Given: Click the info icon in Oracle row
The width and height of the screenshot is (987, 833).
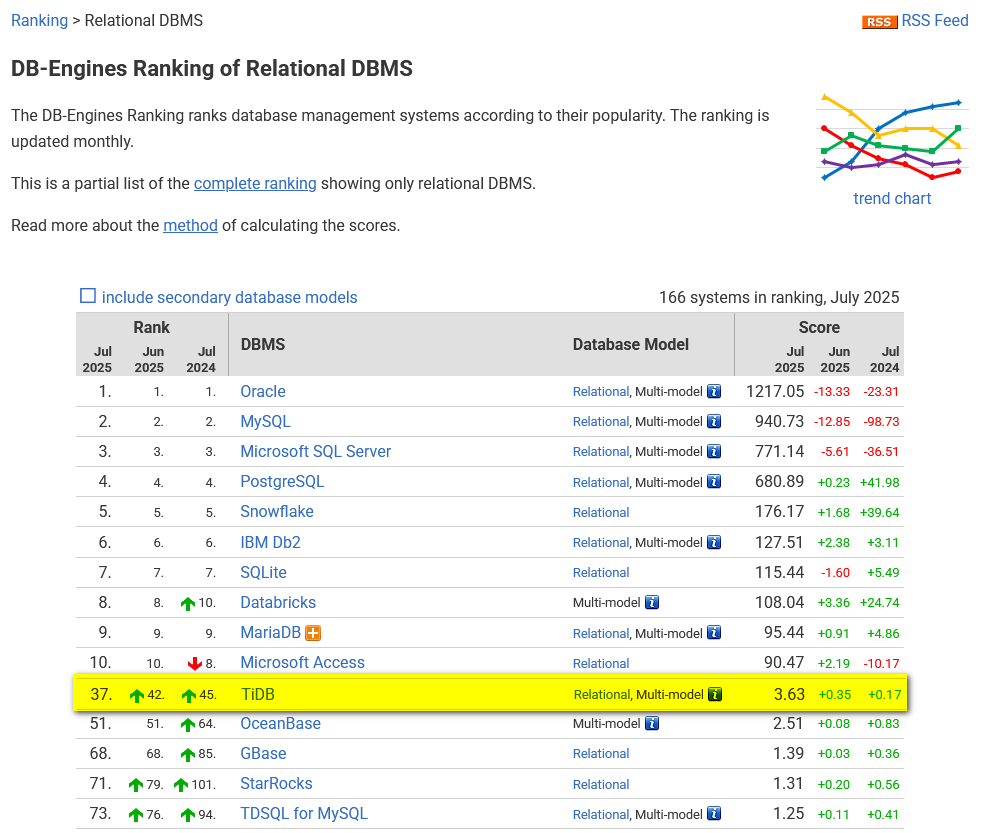Looking at the screenshot, I should (x=714, y=392).
